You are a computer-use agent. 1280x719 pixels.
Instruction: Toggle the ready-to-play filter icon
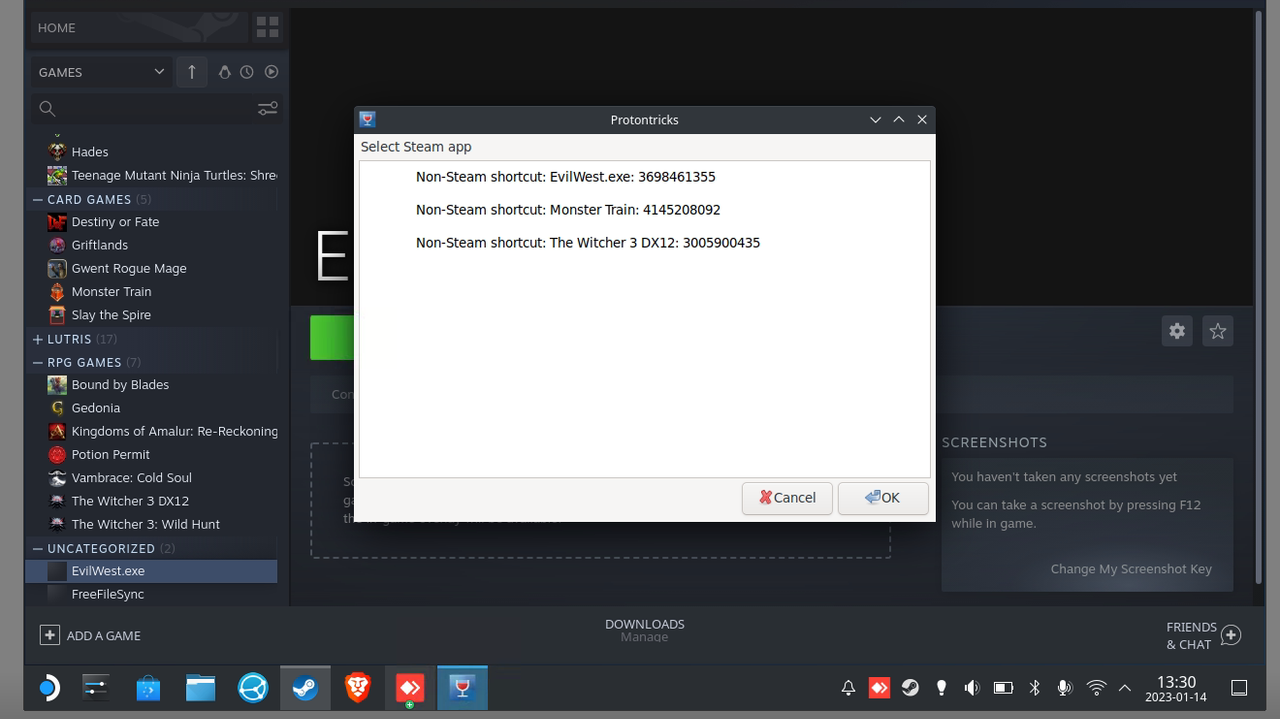click(271, 72)
